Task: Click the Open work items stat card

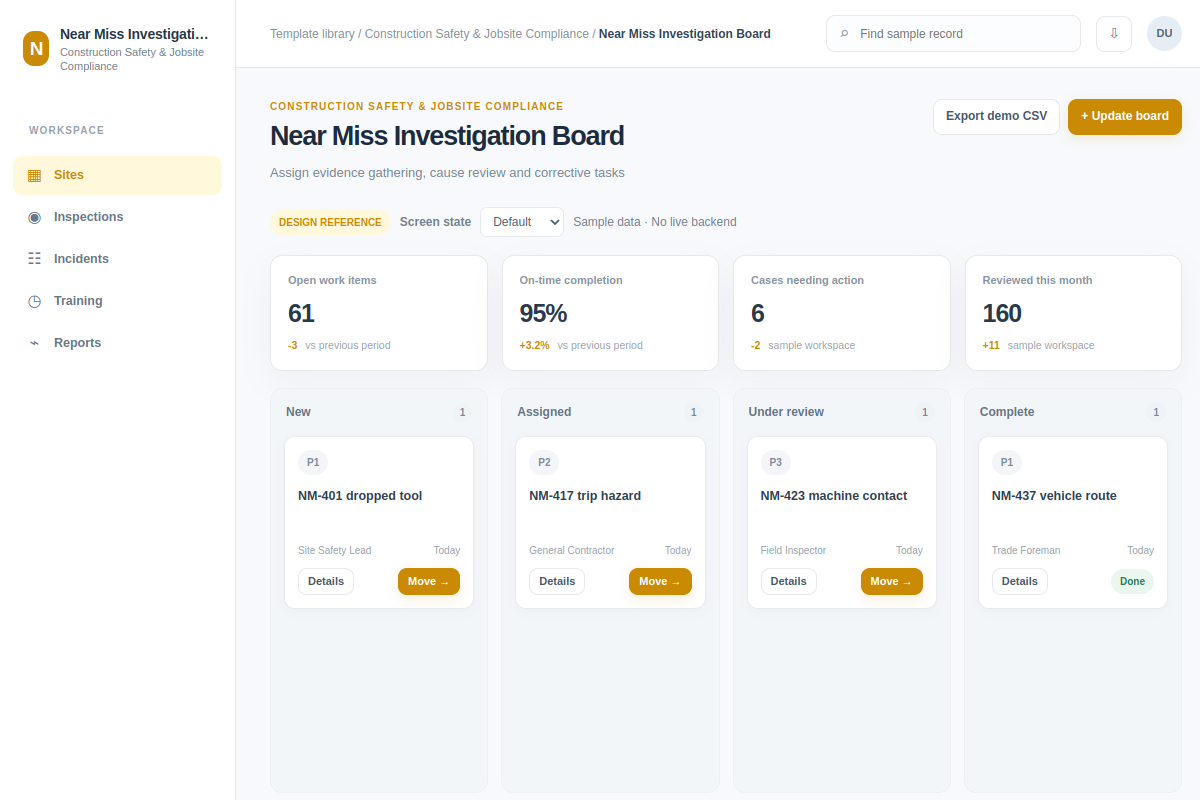Action: coord(379,313)
